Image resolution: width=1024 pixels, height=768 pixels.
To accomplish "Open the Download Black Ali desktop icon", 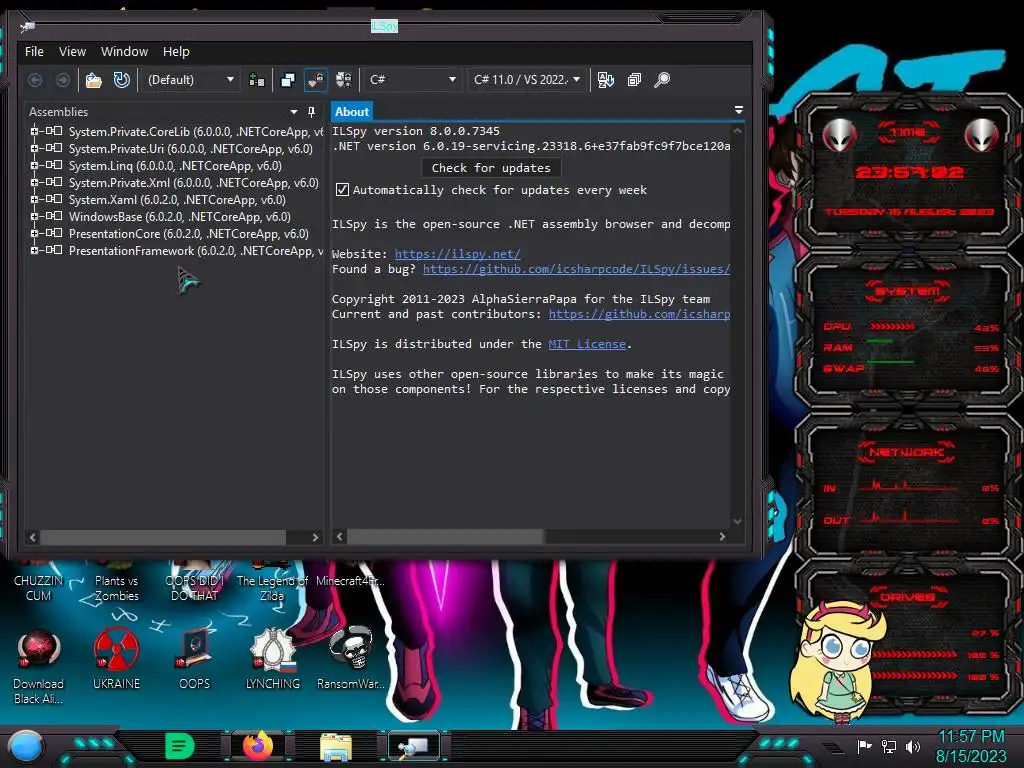I will (39, 666).
